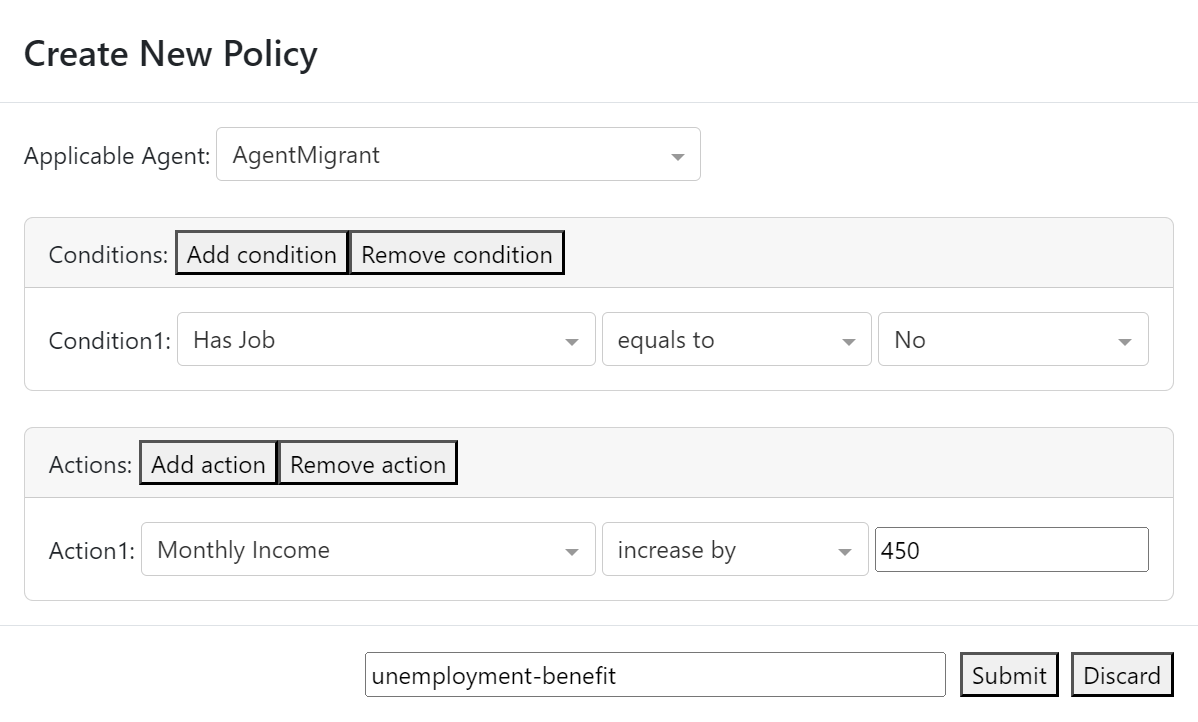Click the Remove condition button
The height and width of the screenshot is (722, 1198).
456,254
